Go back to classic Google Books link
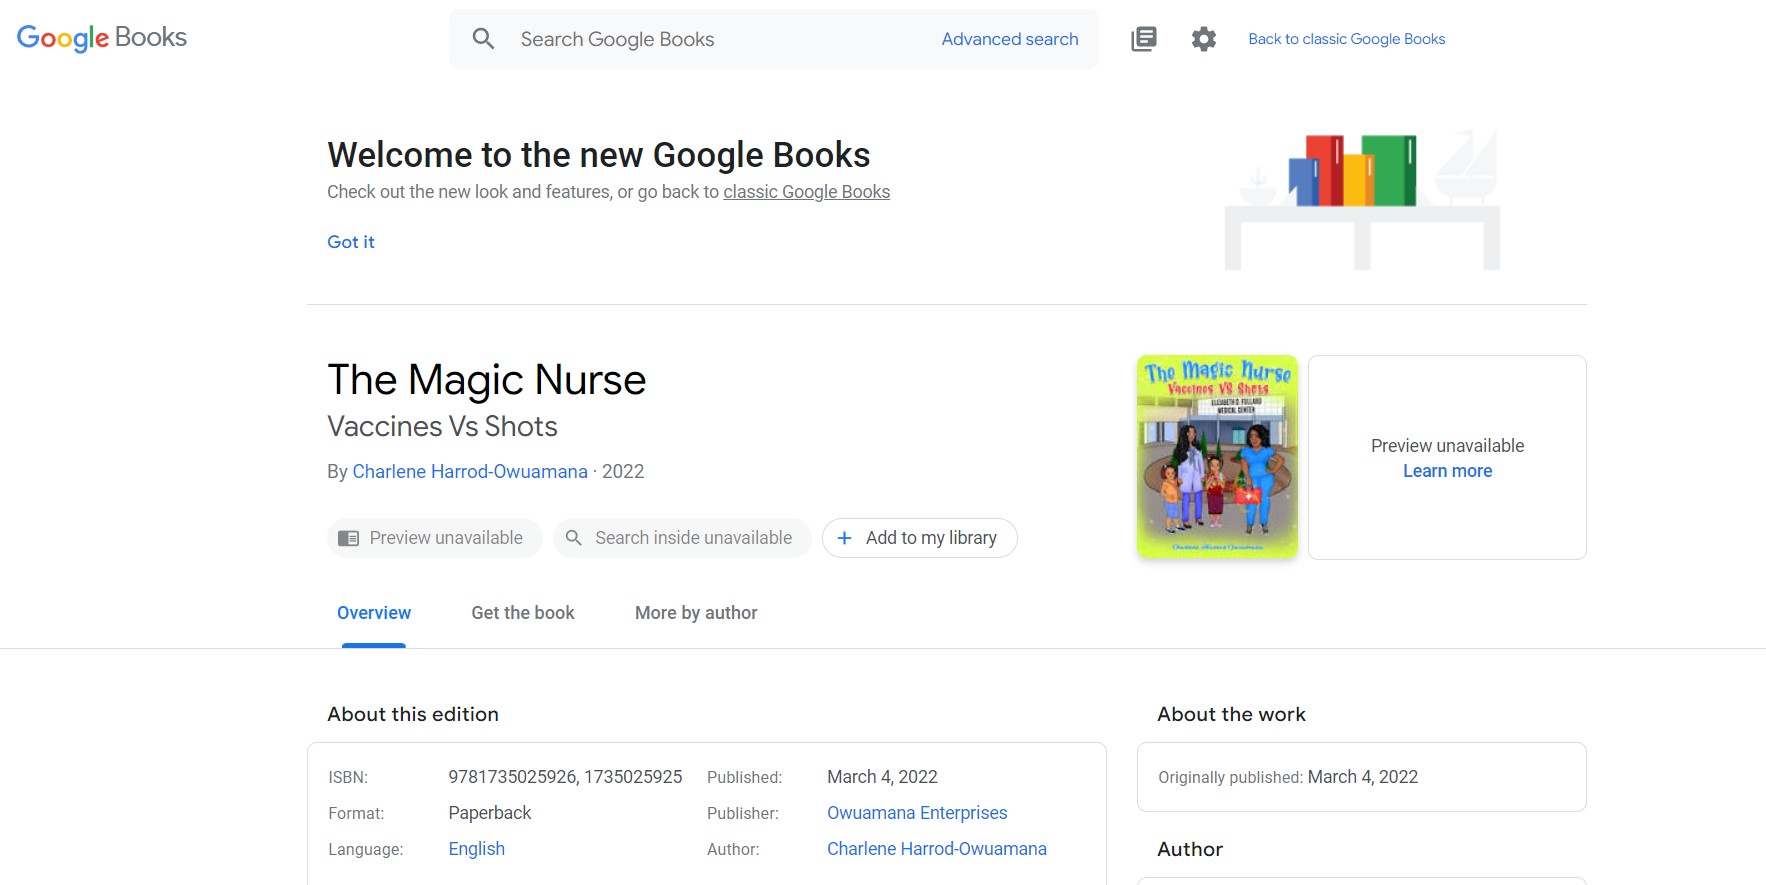This screenshot has width=1766, height=885. (x=1346, y=39)
